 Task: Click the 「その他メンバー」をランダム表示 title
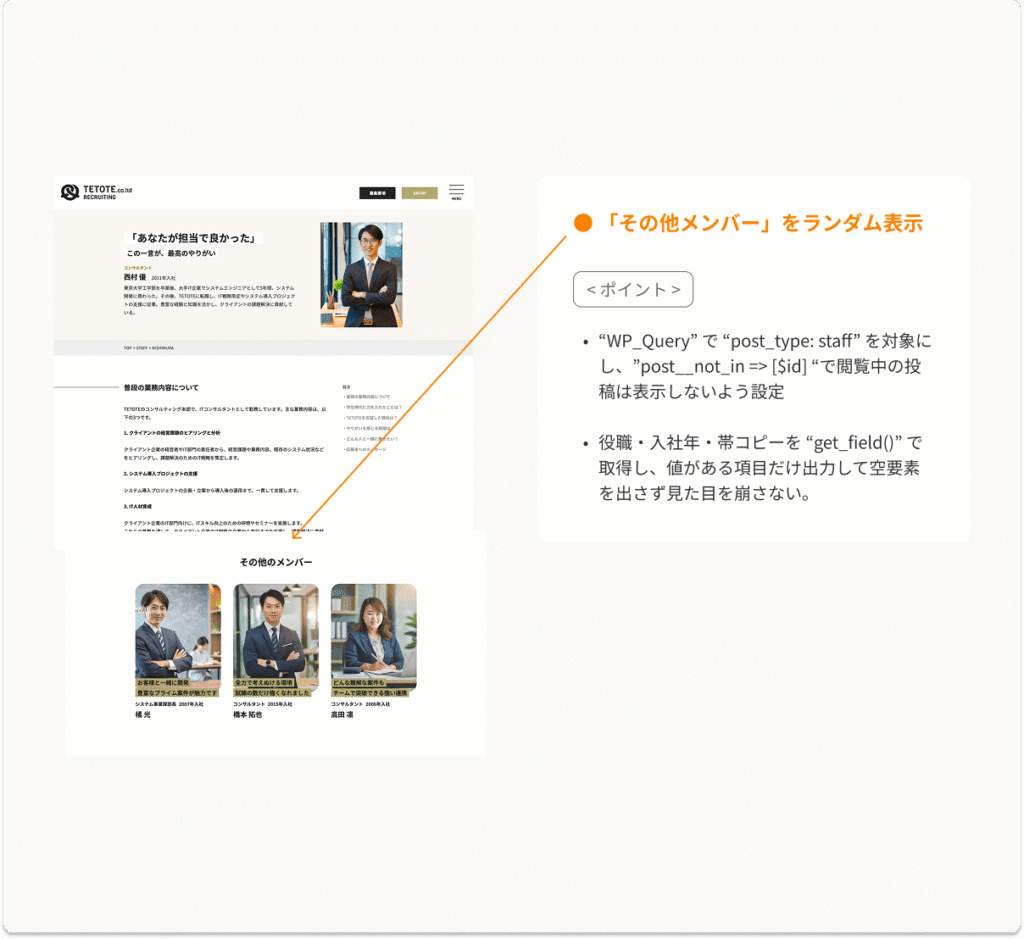[x=763, y=223]
